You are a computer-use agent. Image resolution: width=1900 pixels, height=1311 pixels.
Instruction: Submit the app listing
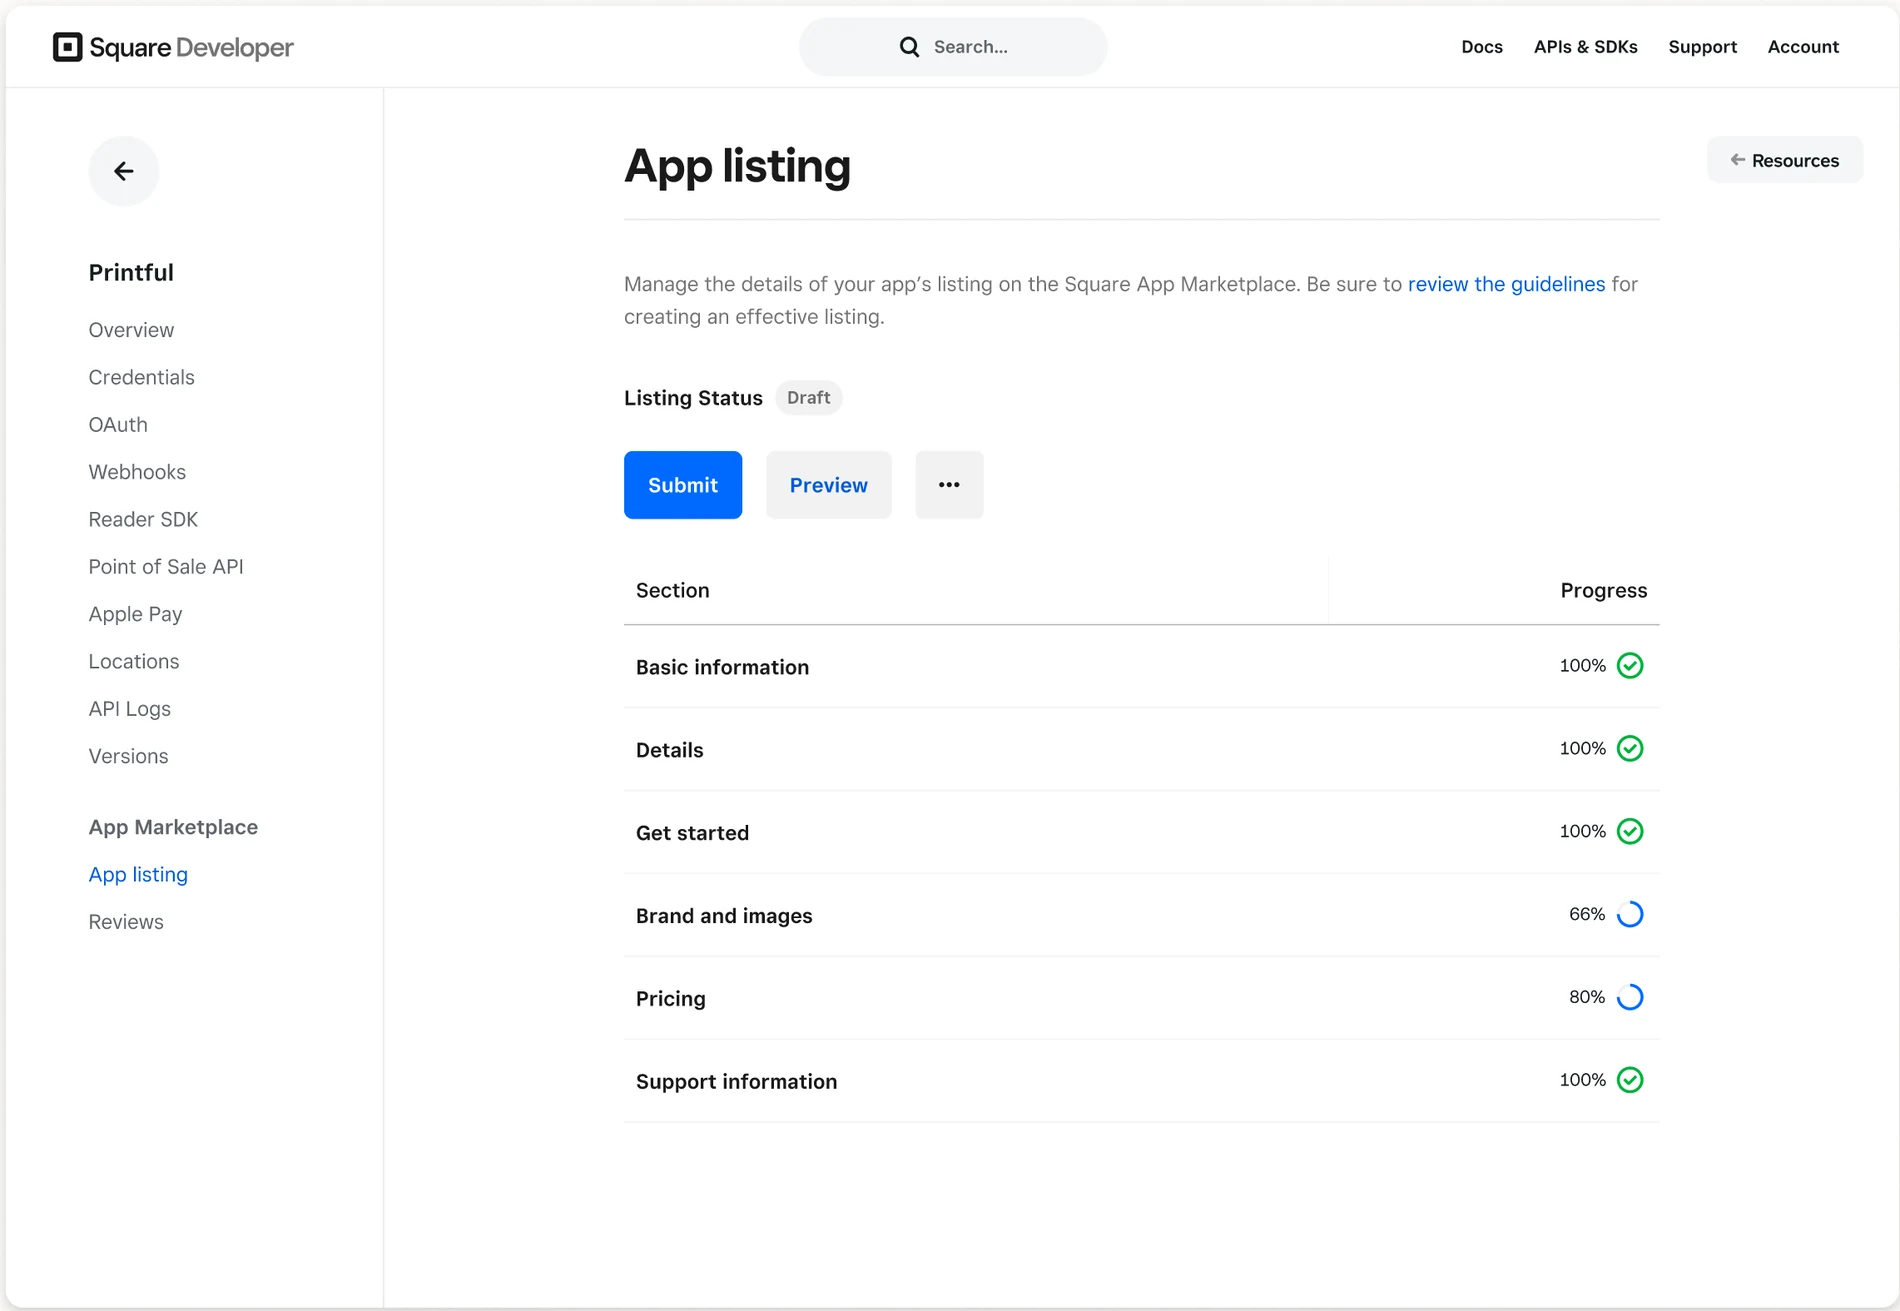click(x=683, y=485)
